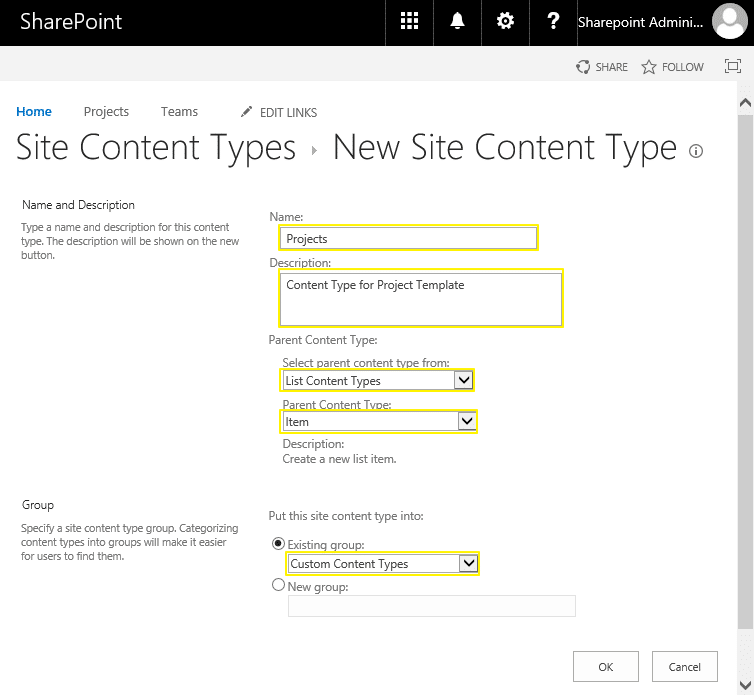Open the settings gear menu

click(x=506, y=22)
